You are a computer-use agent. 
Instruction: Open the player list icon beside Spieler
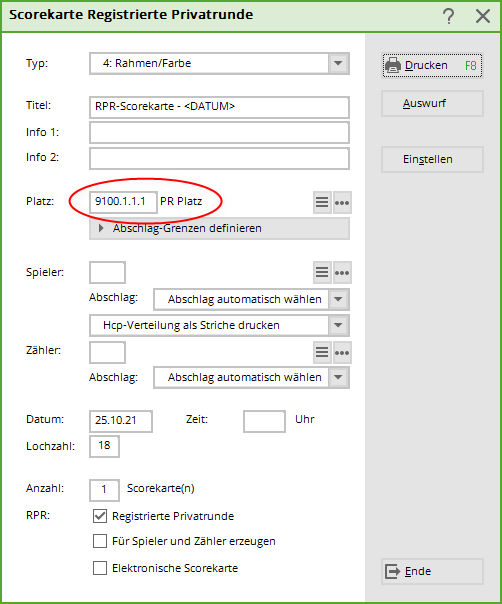point(322,272)
